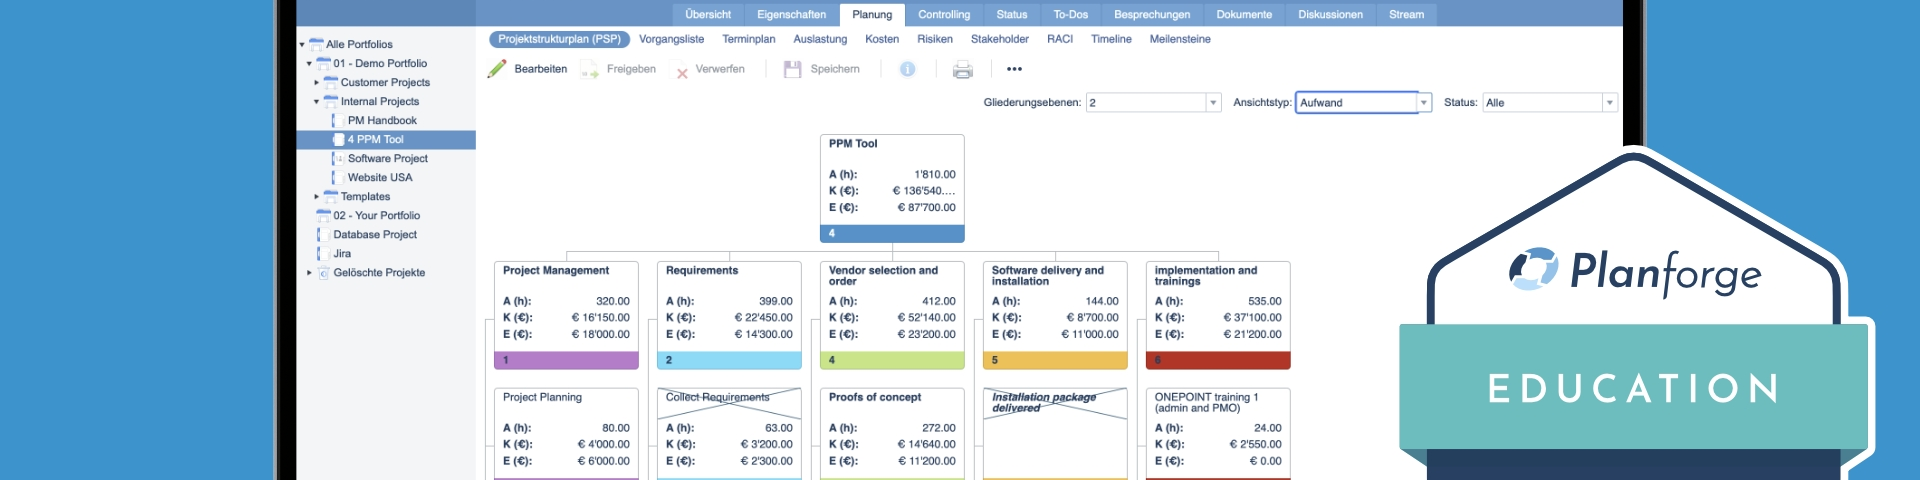Select implementation and trainings box
The image size is (1920, 480).
click(x=1218, y=315)
